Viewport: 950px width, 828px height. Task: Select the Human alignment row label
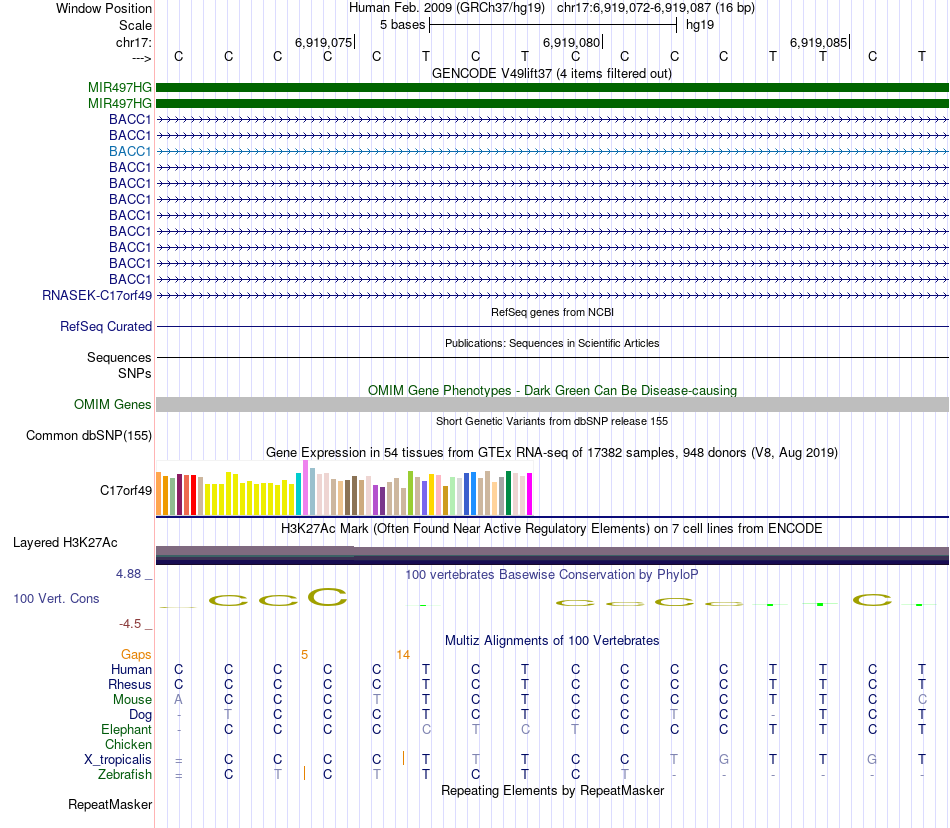(131, 669)
